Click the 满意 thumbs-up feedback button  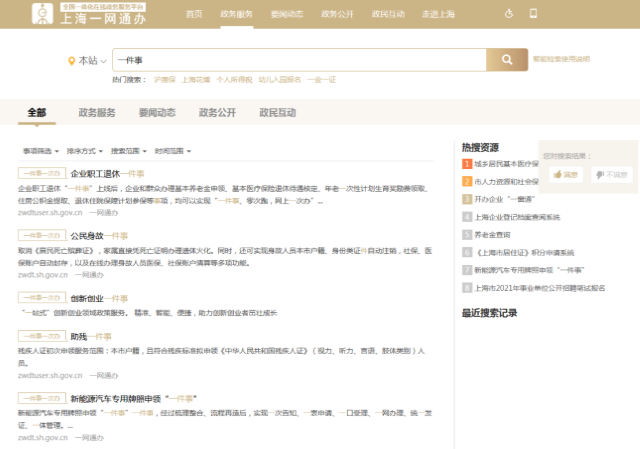pos(566,174)
